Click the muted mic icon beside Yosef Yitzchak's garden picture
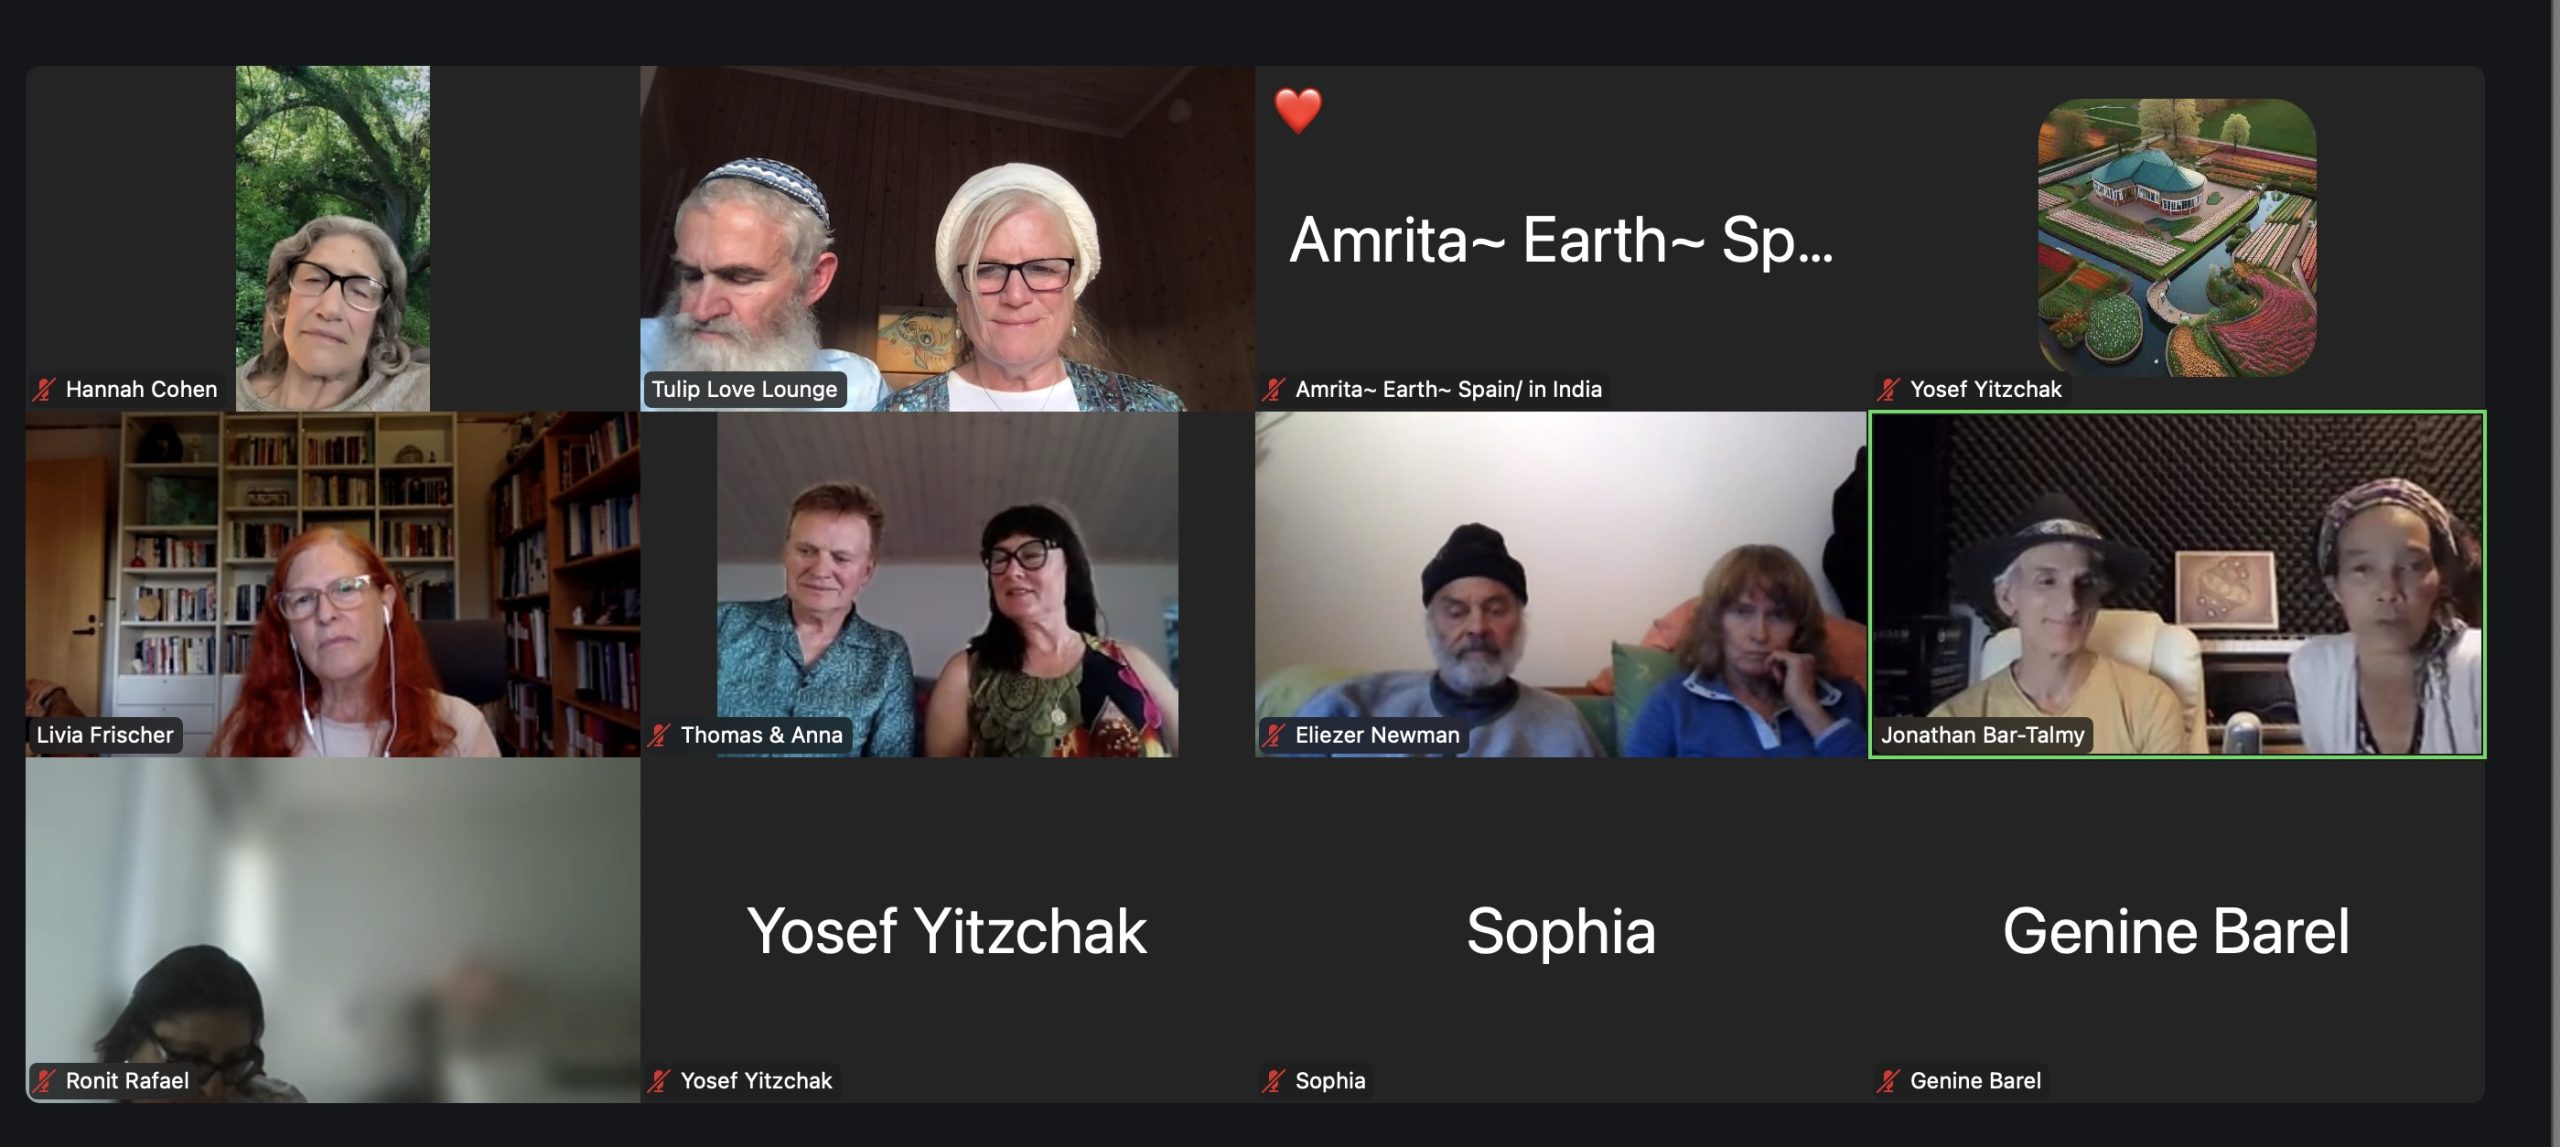The width and height of the screenshot is (2560, 1147). coord(1888,389)
